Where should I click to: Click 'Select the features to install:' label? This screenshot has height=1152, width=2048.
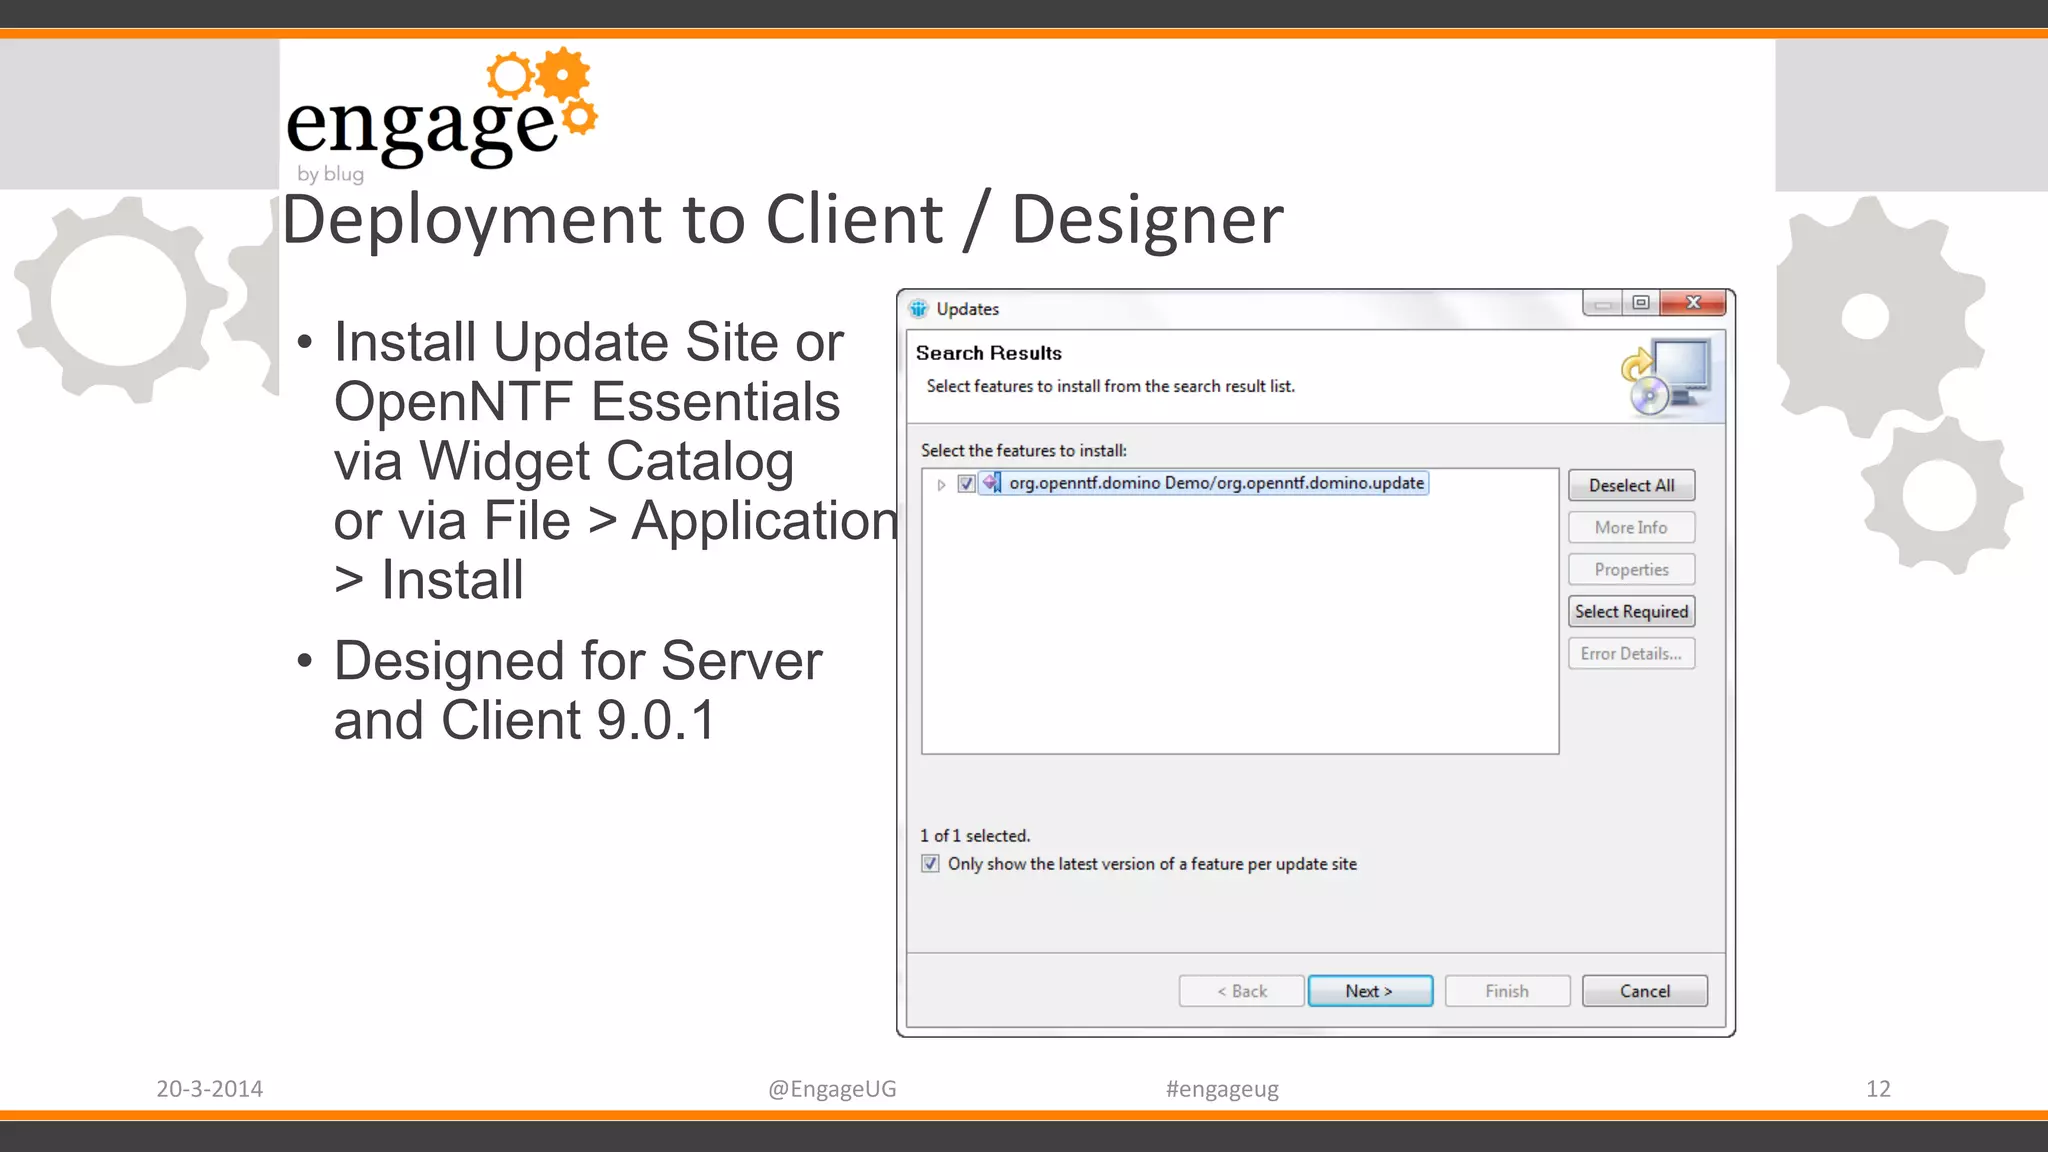point(1023,451)
